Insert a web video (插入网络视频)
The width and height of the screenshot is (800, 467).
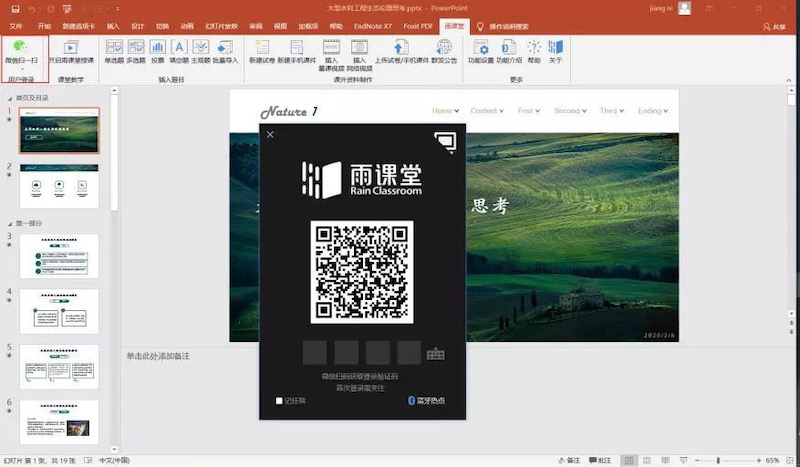[359, 55]
